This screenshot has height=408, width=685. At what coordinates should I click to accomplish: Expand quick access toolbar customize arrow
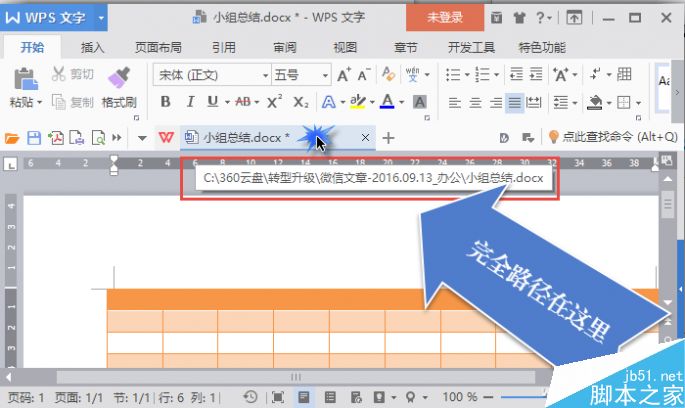[x=142, y=138]
